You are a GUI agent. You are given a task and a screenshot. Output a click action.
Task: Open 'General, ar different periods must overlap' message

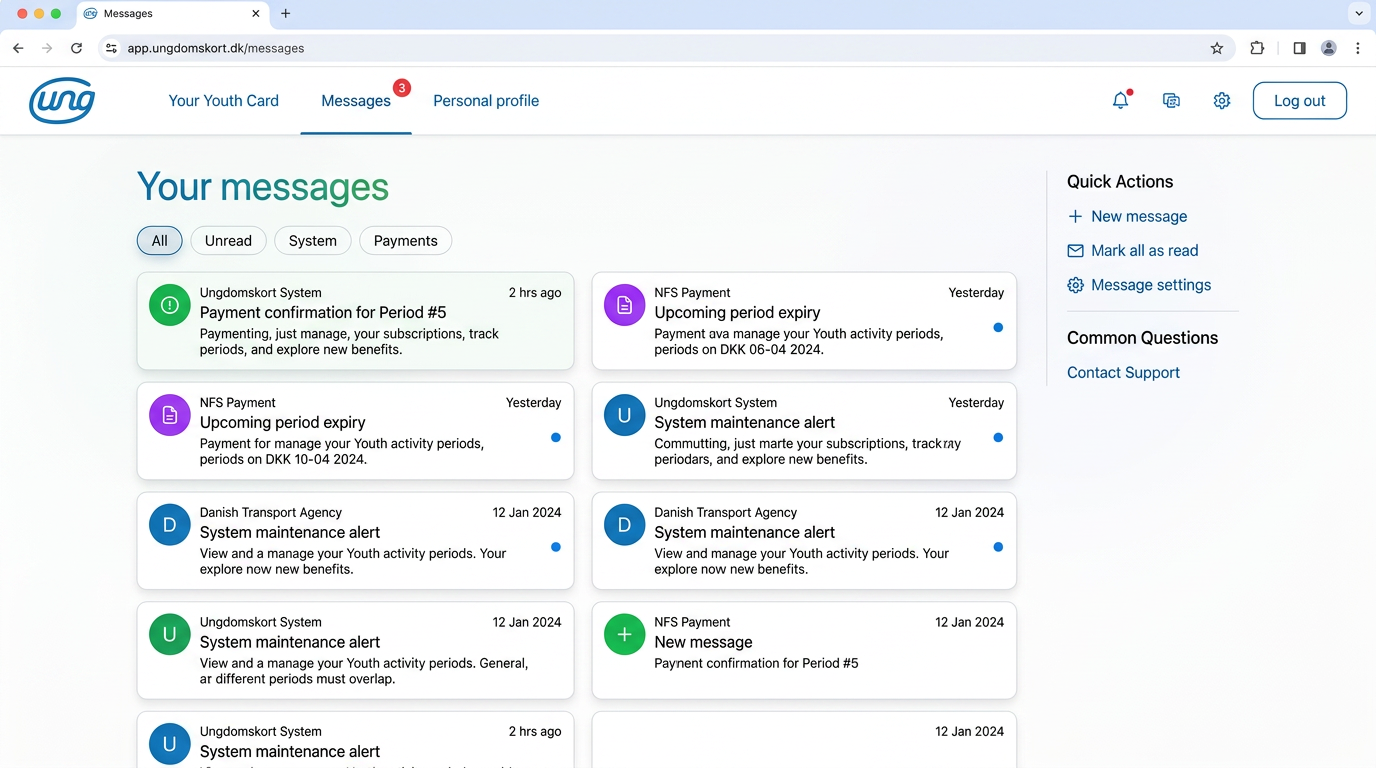355,650
